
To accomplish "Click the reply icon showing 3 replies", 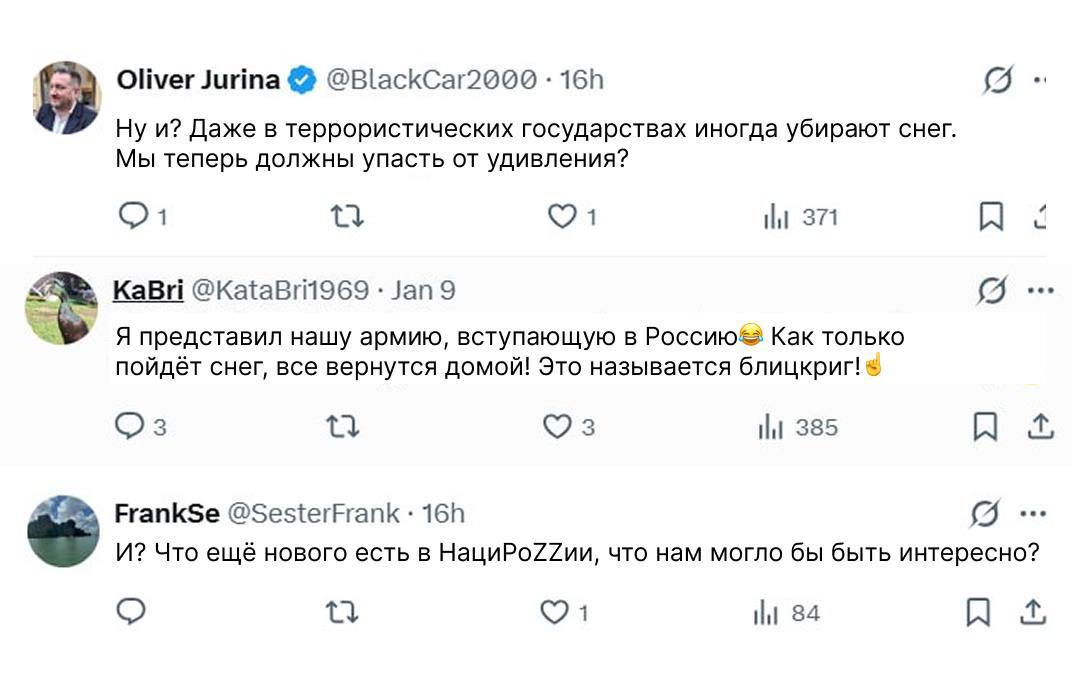I will tap(133, 426).
